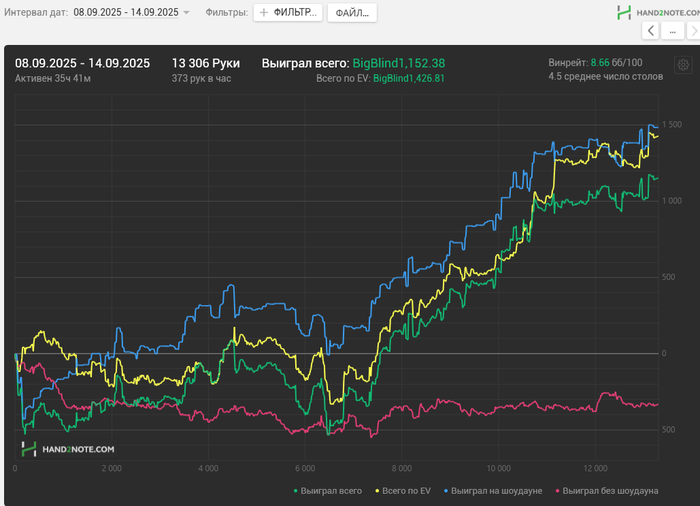
Task: Click the chart title date range 08.09.2025 - 14.09.2025
Action: click(83, 63)
